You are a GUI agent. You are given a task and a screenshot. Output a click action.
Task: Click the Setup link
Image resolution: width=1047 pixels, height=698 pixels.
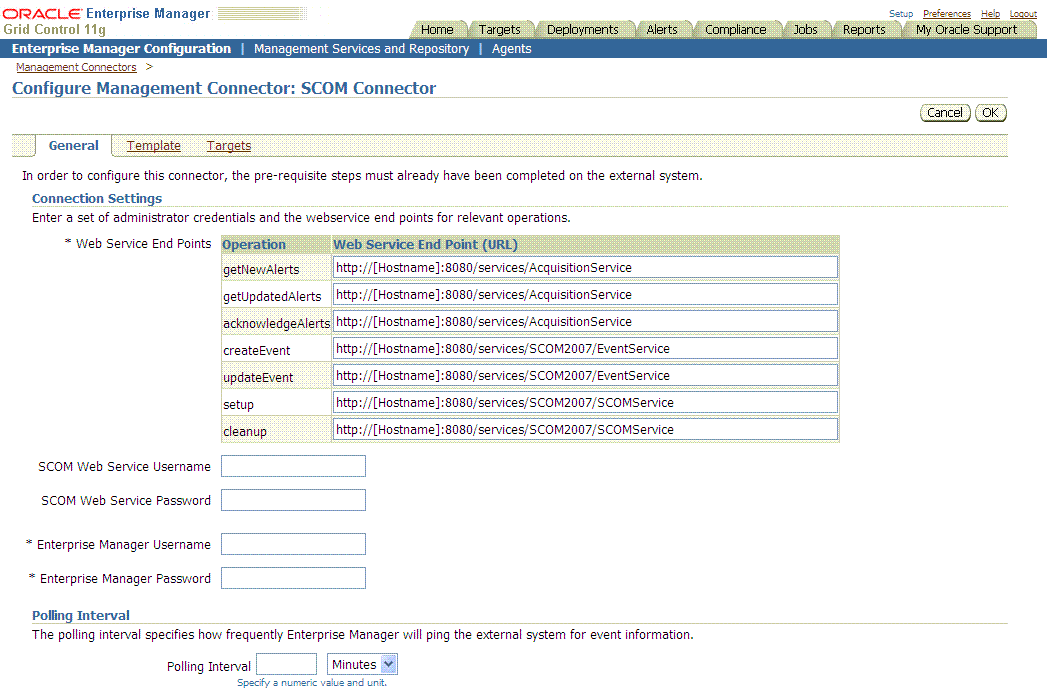tap(901, 13)
